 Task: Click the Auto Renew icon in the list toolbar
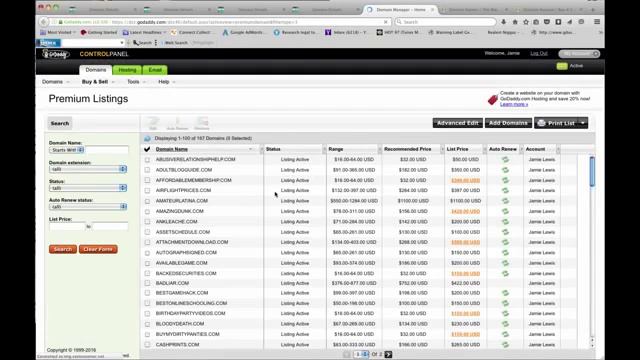pyautogui.click(x=177, y=122)
